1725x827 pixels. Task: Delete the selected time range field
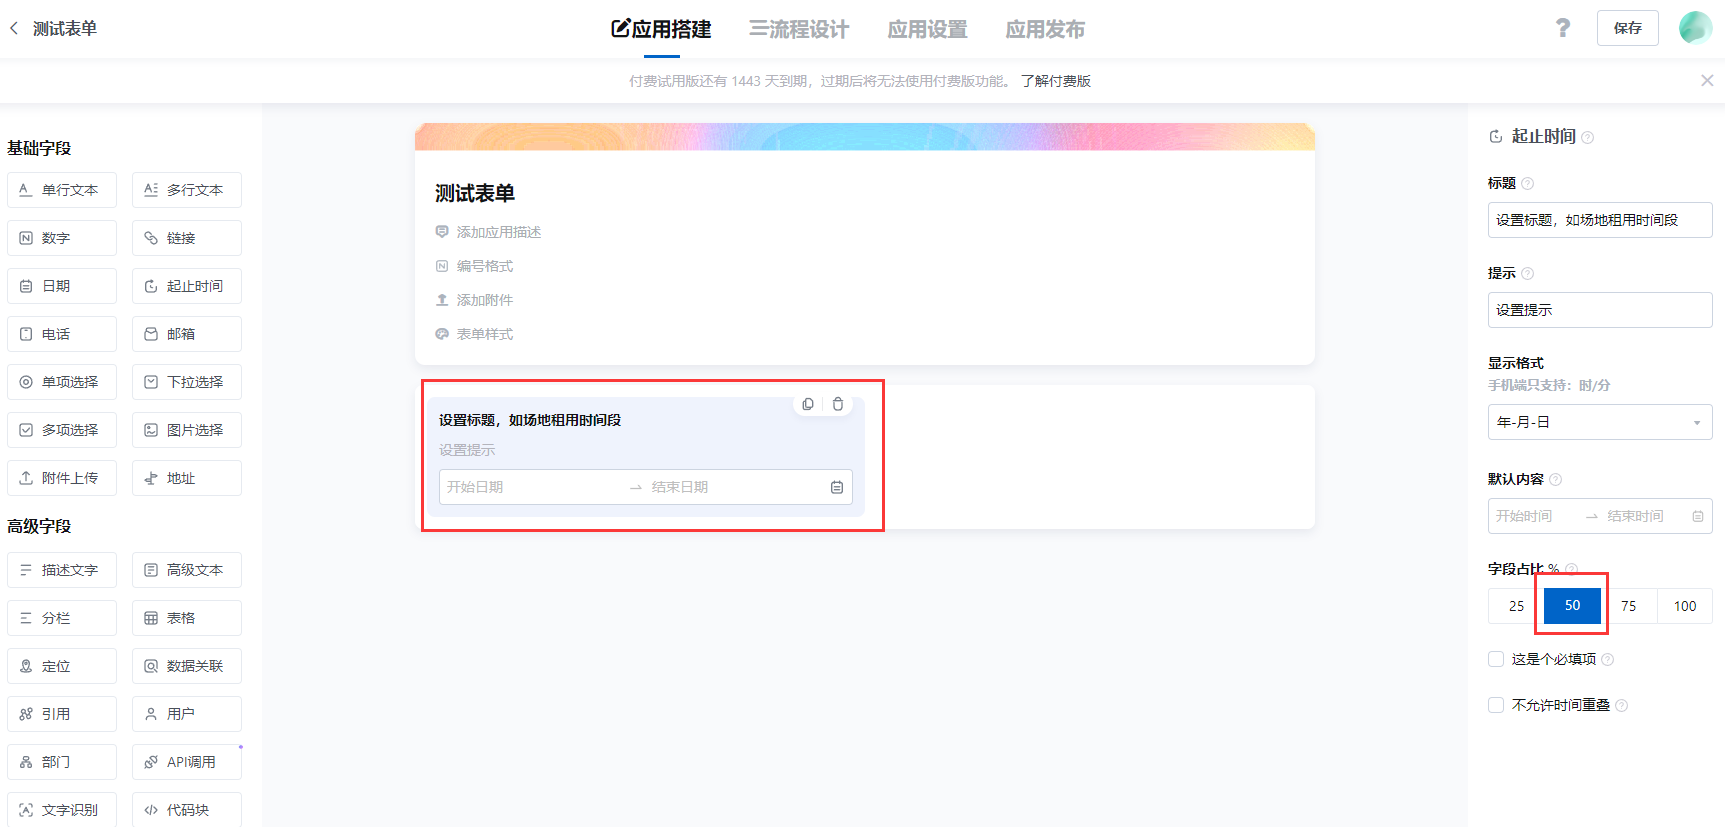[838, 404]
